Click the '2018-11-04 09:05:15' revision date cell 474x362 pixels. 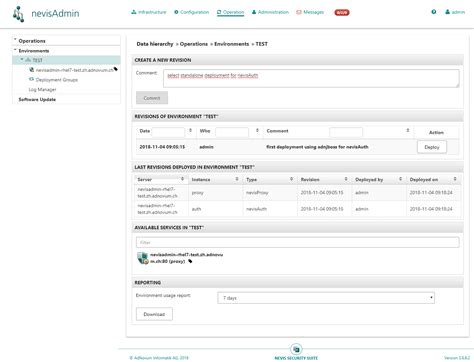162,147
